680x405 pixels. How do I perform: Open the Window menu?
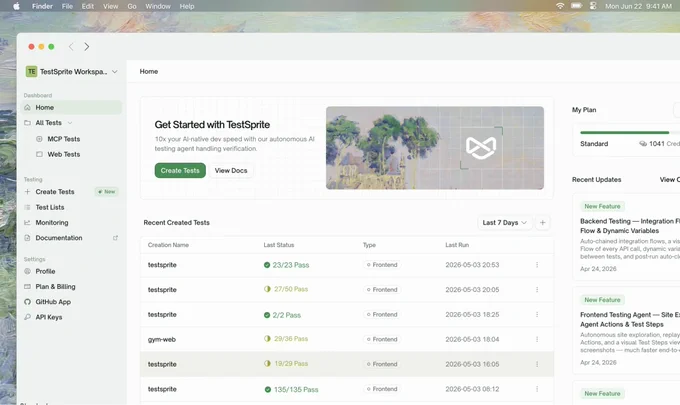point(158,6)
